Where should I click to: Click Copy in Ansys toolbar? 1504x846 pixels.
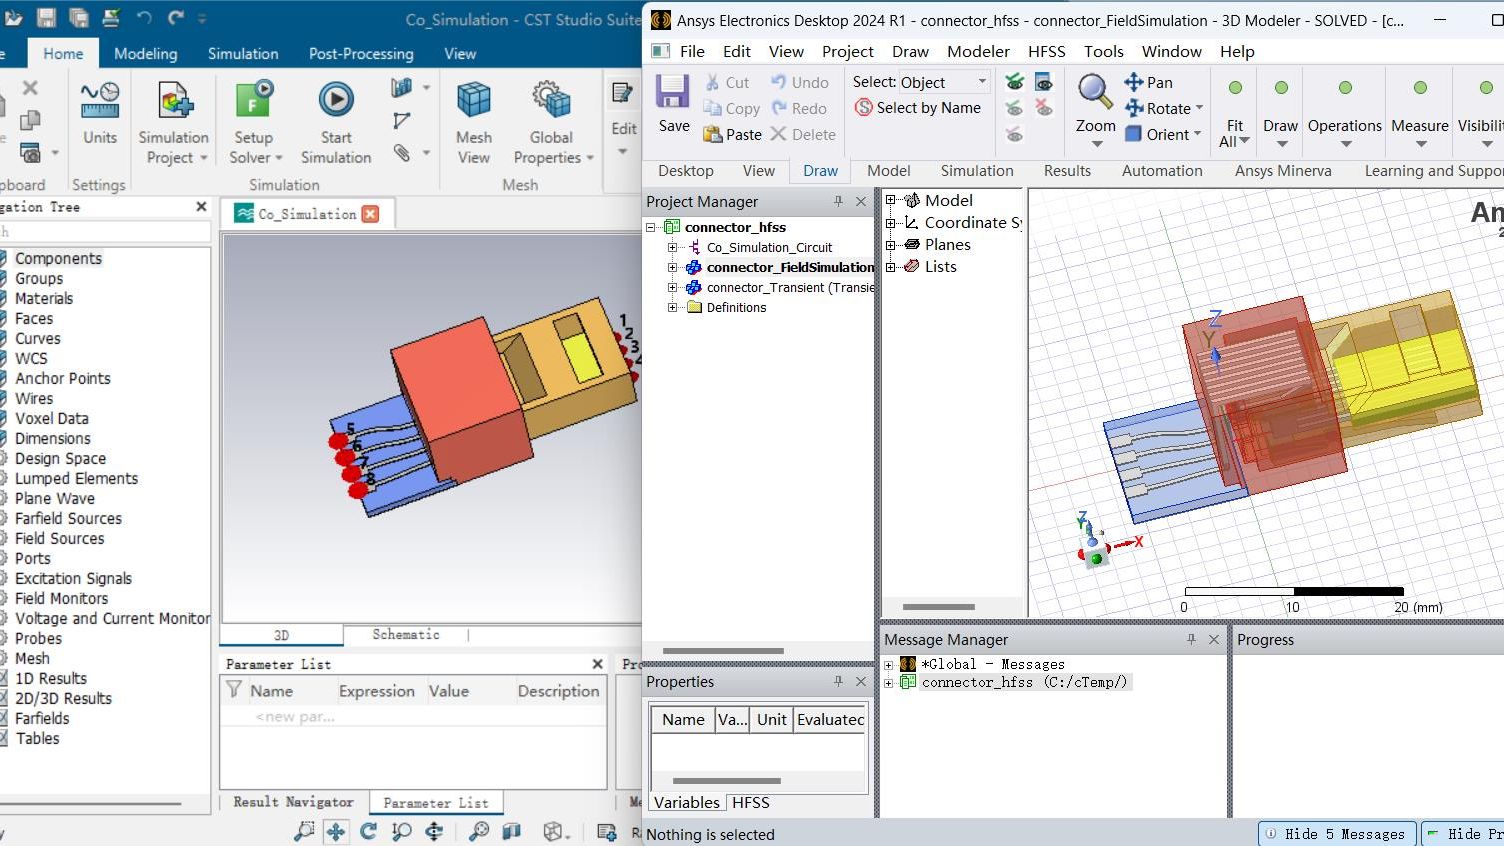pos(732,108)
